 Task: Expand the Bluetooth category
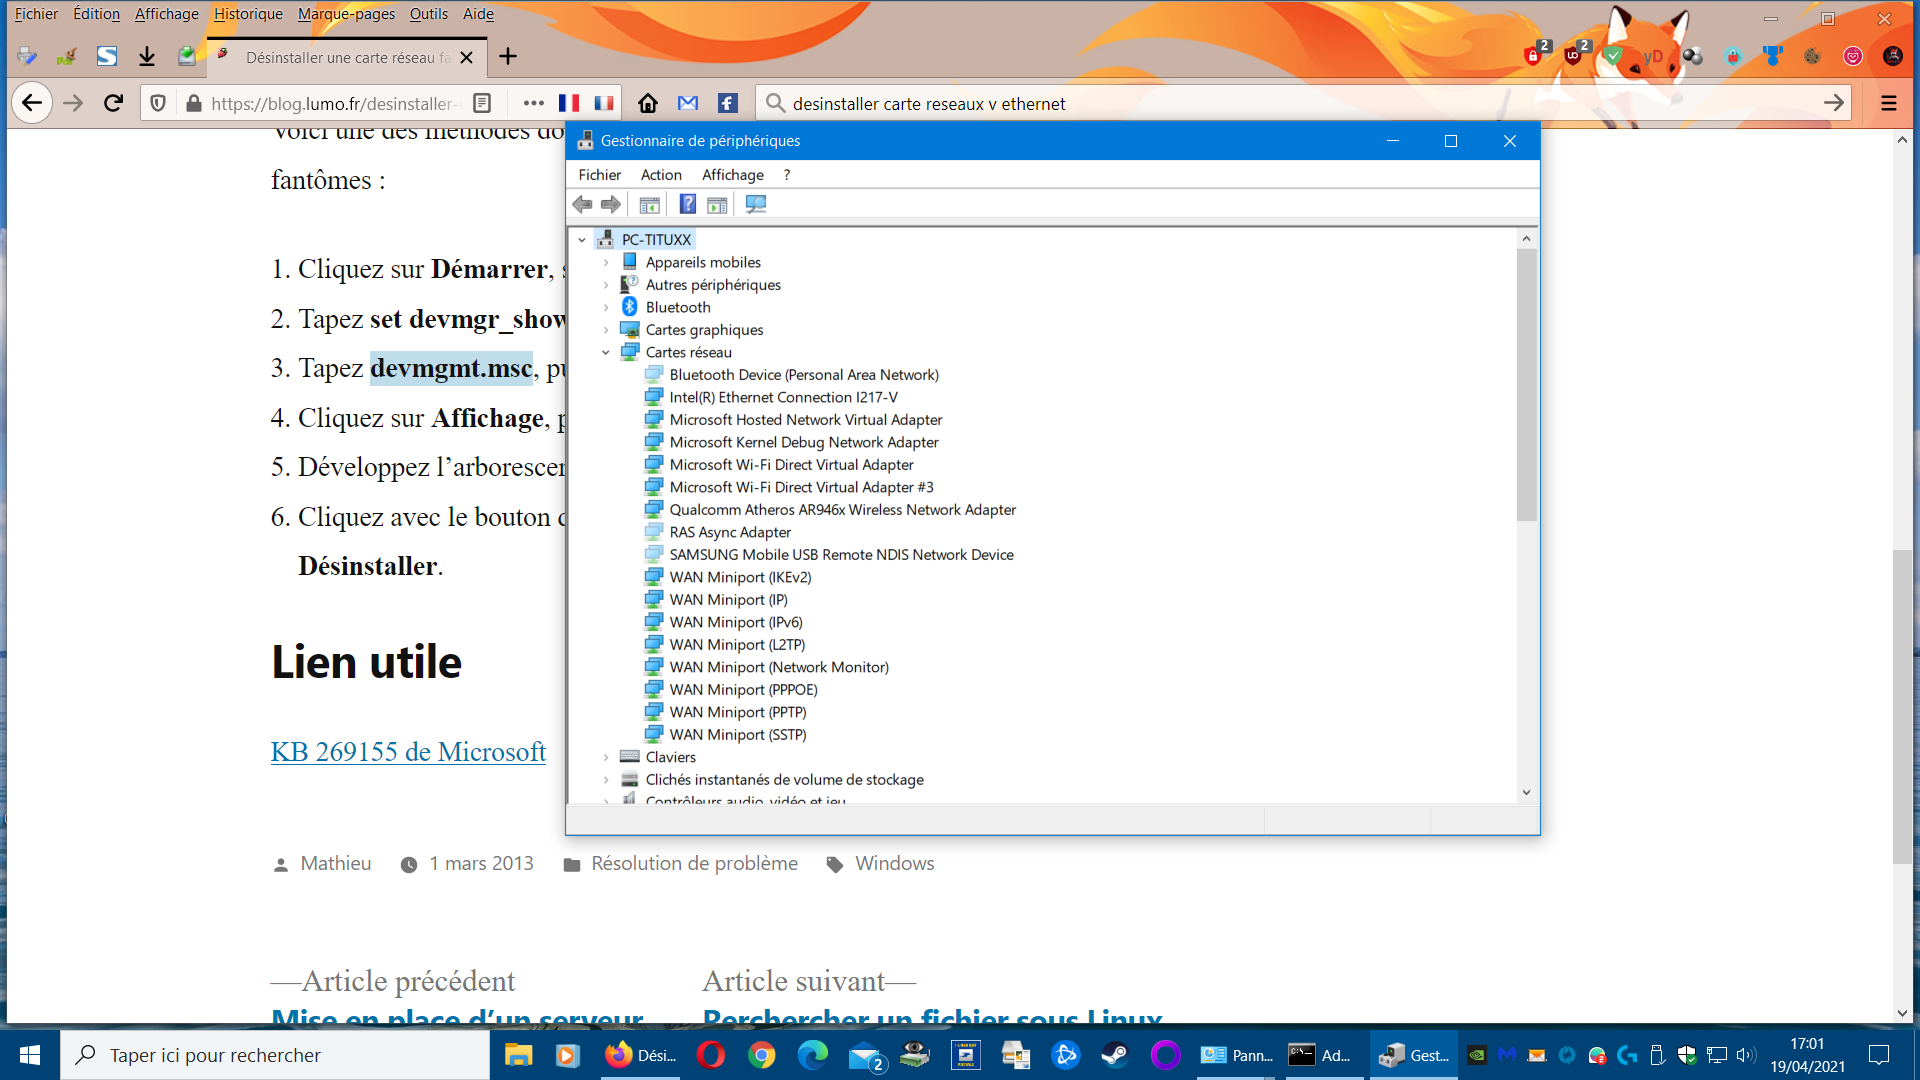tap(606, 307)
